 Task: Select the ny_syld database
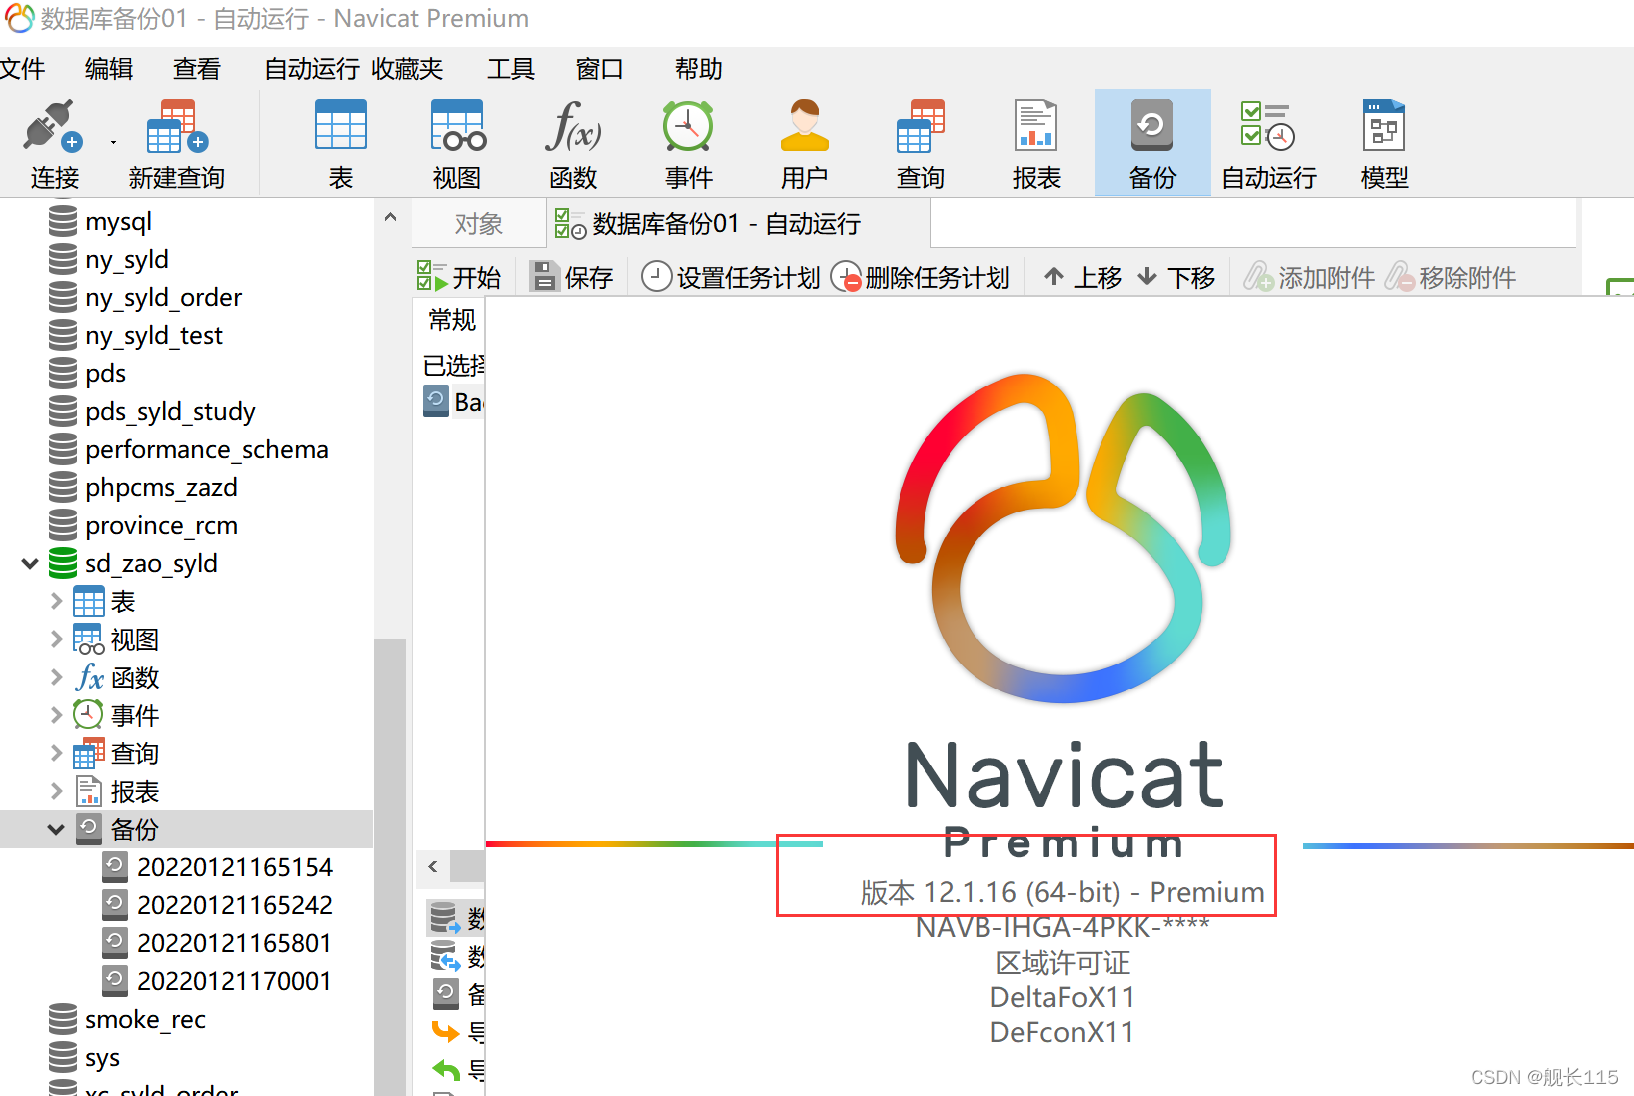[x=126, y=259]
